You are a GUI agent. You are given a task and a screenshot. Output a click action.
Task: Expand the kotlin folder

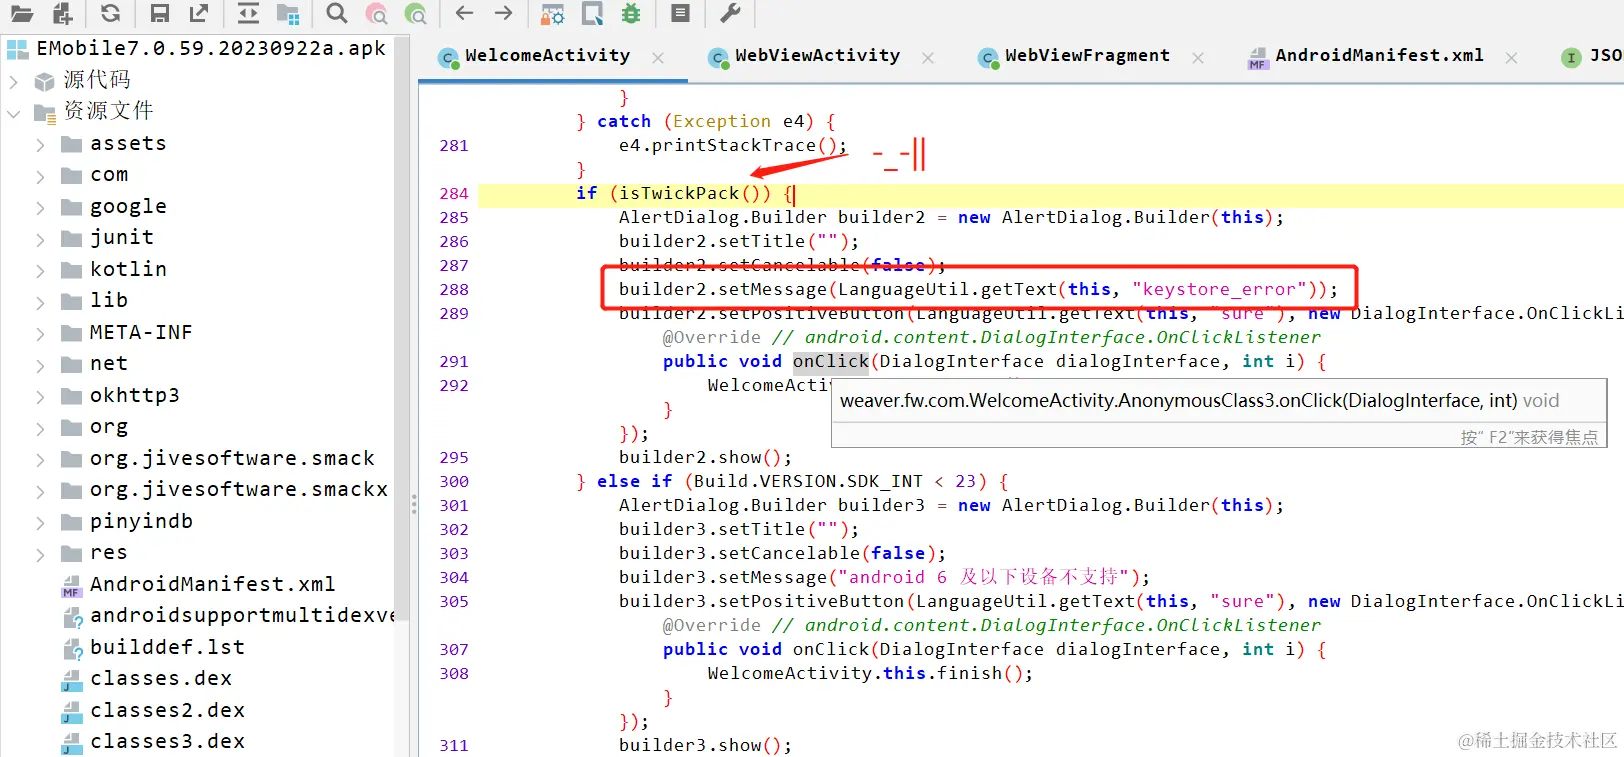coord(40,271)
